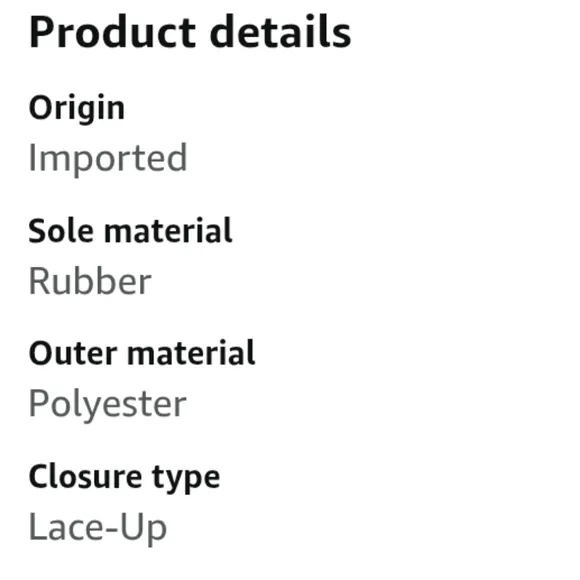Click the word details in the heading
Image resolution: width=580 pixels, height=580 pixels.
coord(280,32)
